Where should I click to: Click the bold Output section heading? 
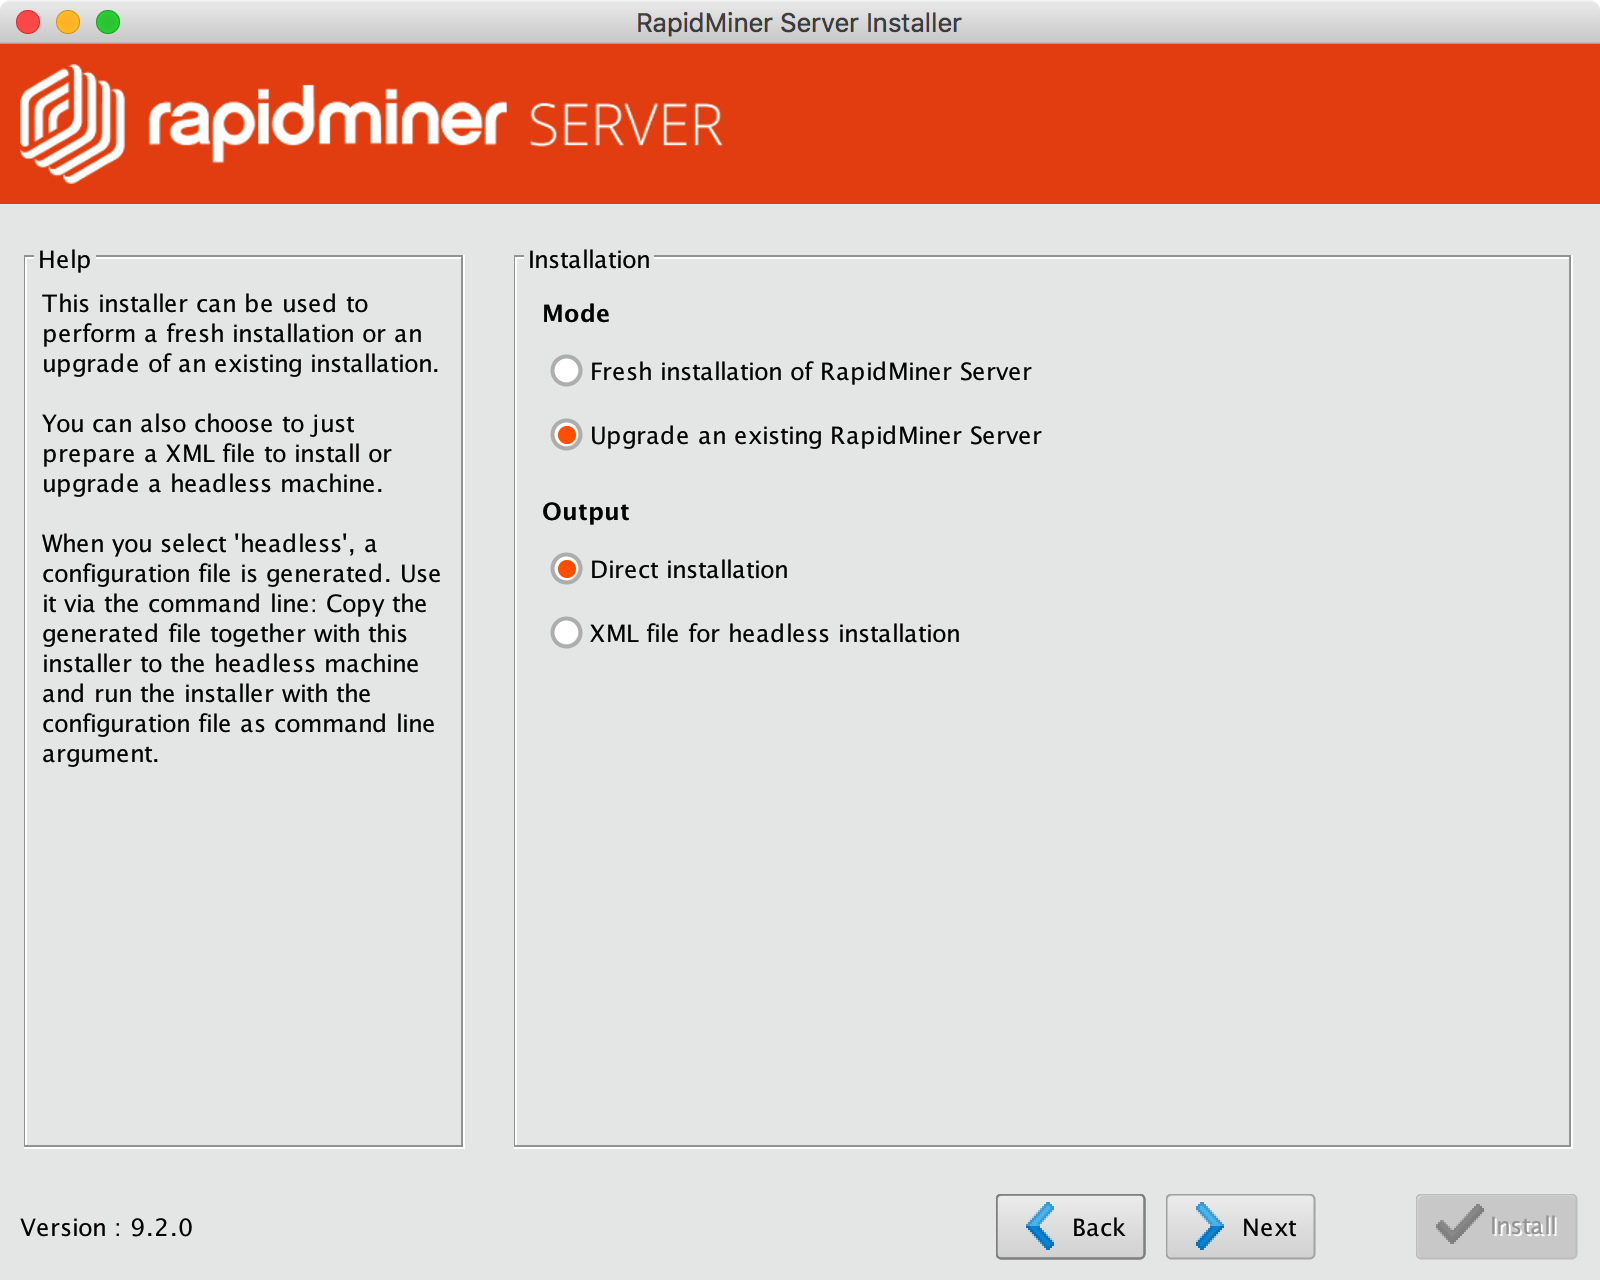(x=586, y=511)
